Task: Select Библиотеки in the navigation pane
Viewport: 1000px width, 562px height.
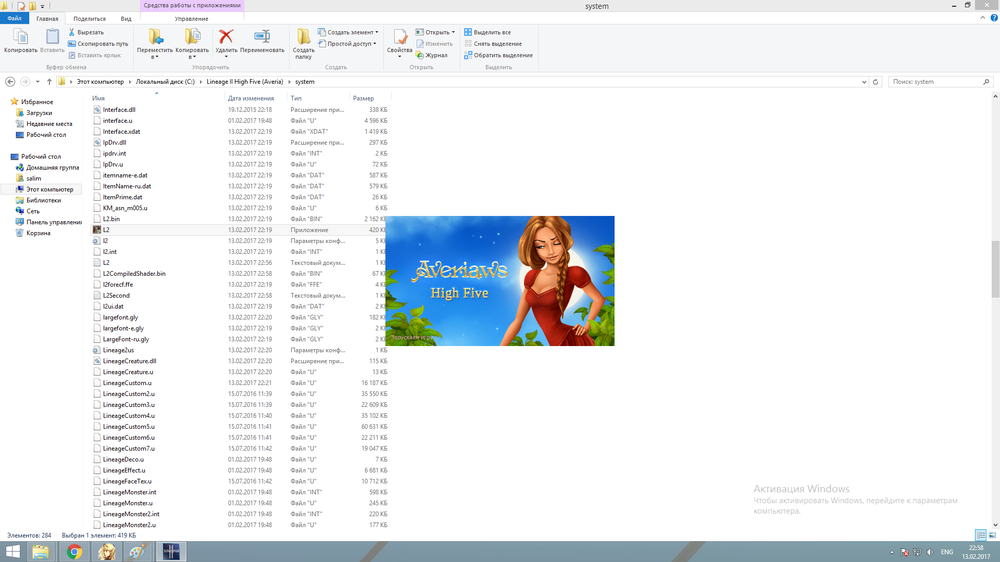Action: pos(42,200)
